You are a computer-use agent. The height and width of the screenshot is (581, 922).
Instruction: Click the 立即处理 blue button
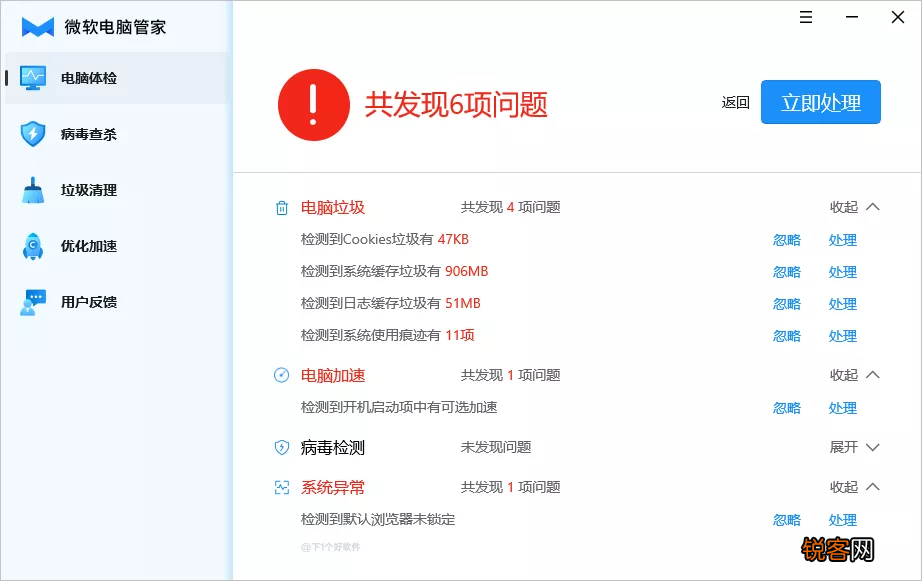(820, 102)
